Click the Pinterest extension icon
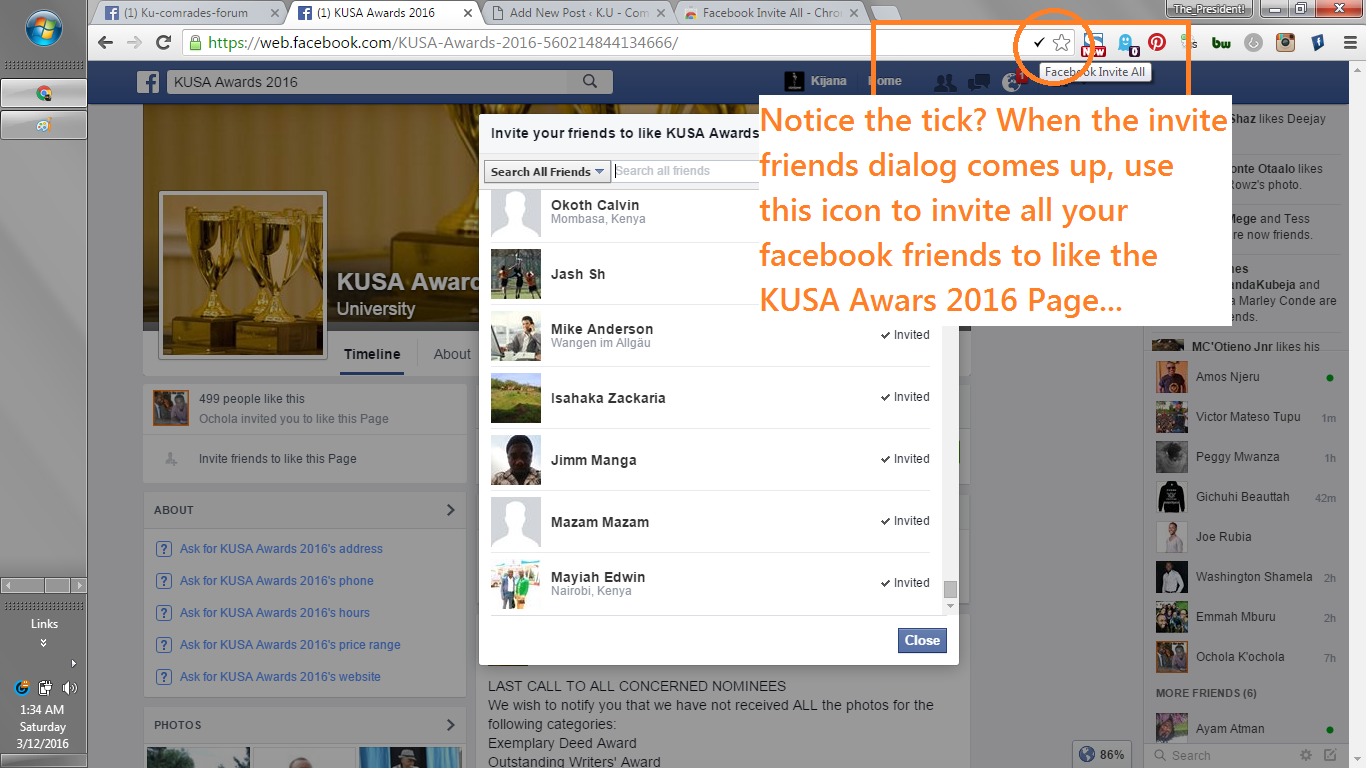The image size is (1366, 768). [1157, 42]
